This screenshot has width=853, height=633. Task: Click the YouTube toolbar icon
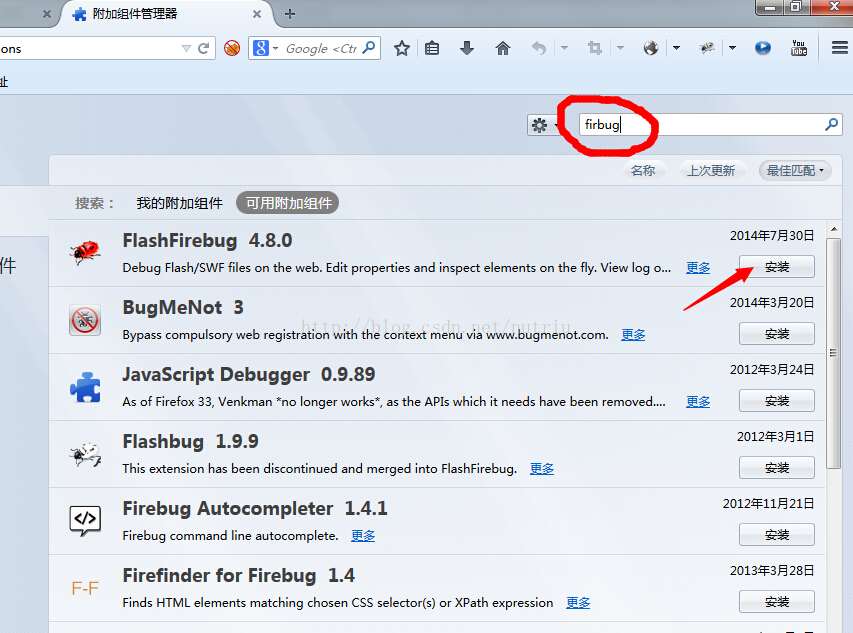point(799,48)
